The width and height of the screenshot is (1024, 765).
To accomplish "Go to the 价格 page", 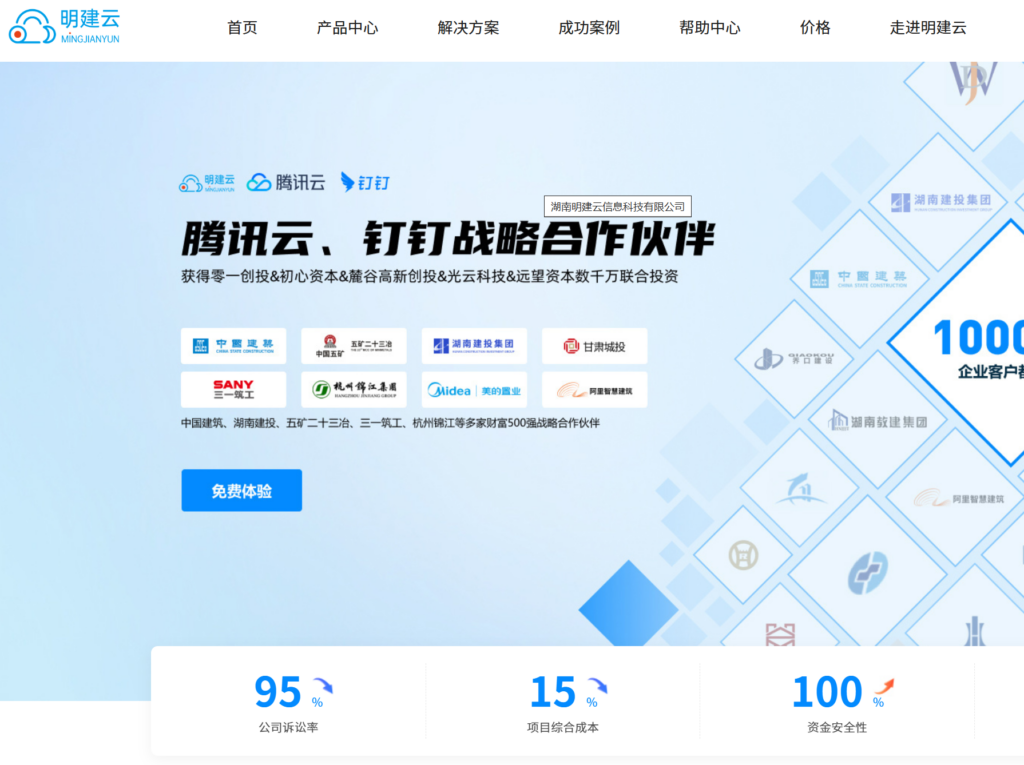I will click(815, 28).
